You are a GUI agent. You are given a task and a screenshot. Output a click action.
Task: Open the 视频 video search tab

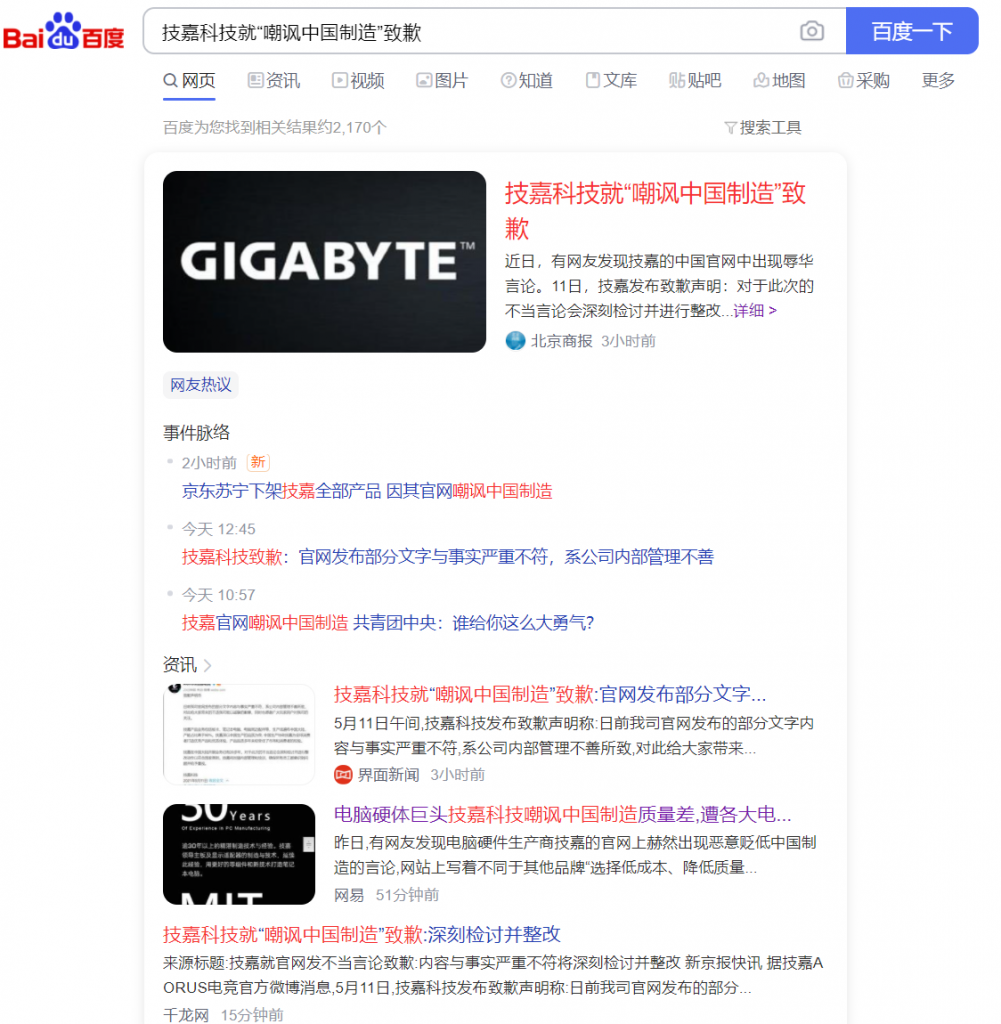coord(358,81)
